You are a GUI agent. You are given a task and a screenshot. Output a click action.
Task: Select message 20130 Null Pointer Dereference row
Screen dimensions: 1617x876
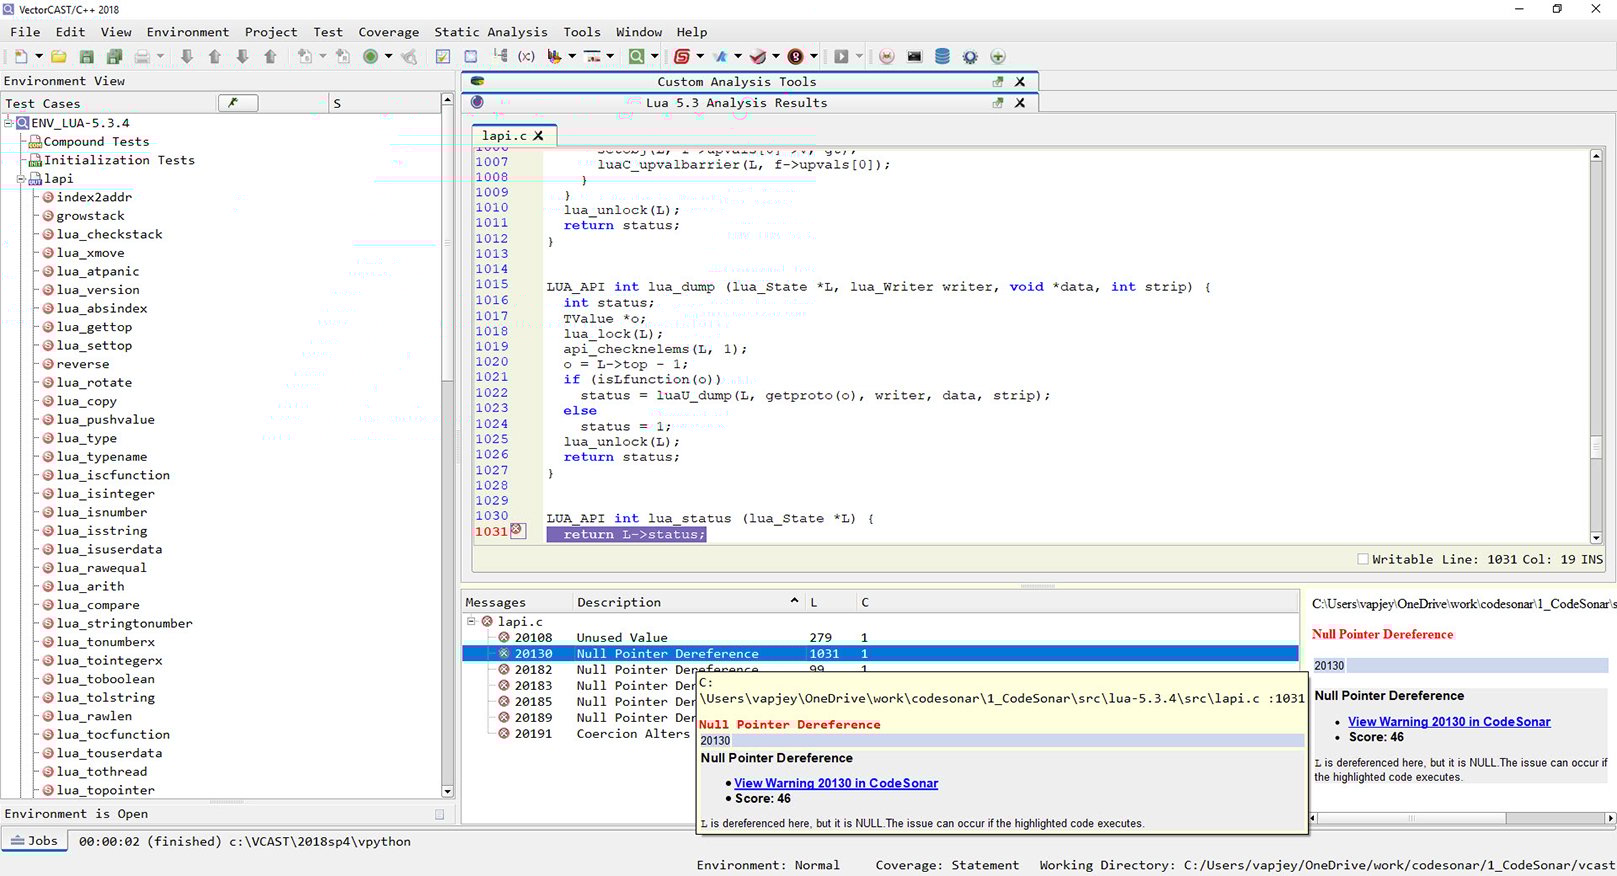(x=880, y=654)
